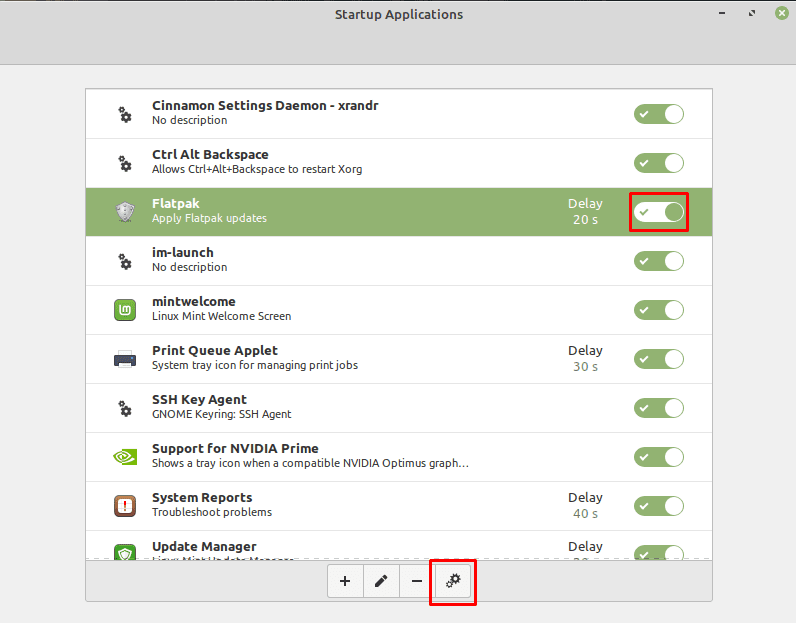Disable the im-launch startup switch

(659, 261)
